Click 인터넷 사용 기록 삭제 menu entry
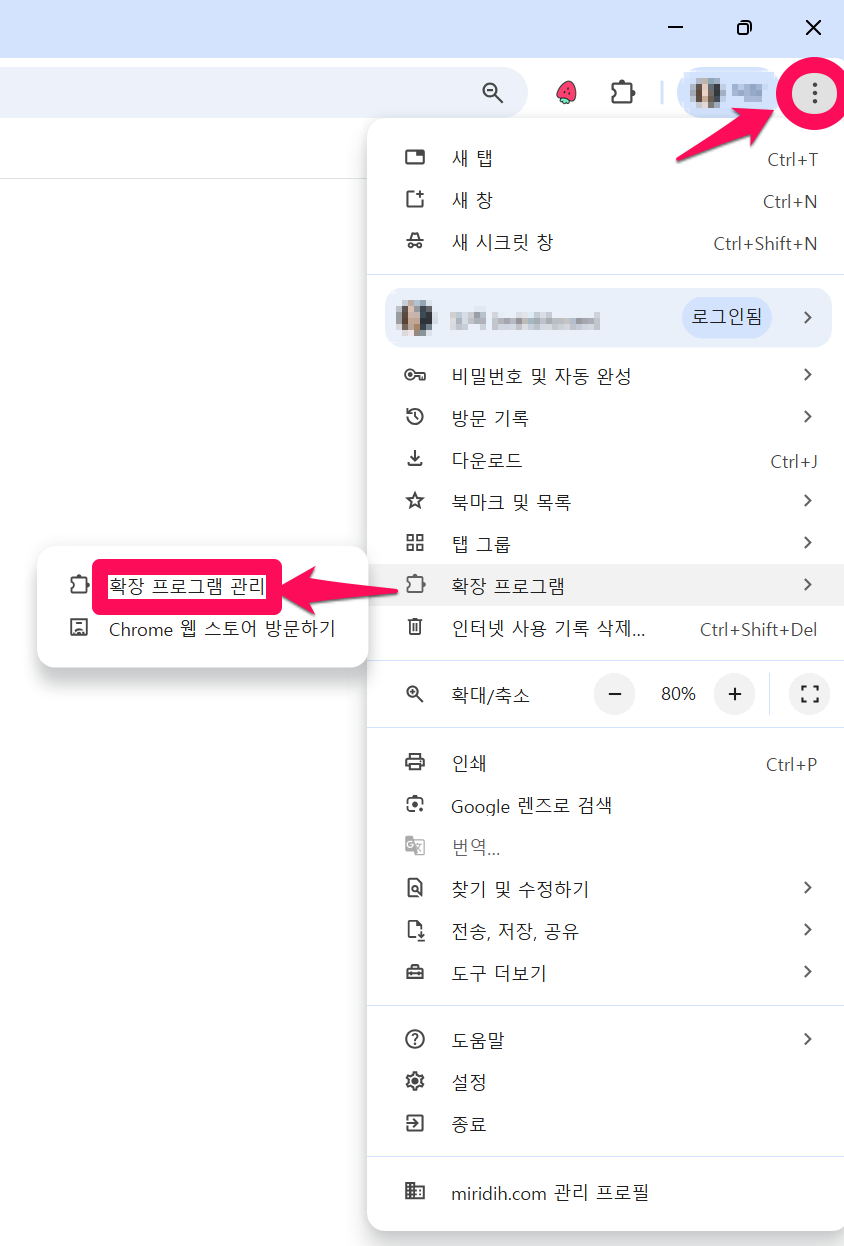 tap(609, 629)
